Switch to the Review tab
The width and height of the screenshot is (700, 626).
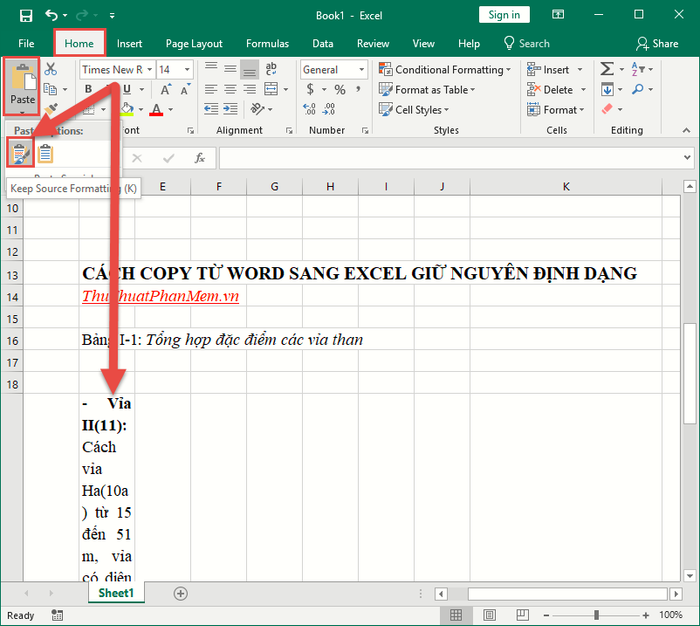point(373,43)
